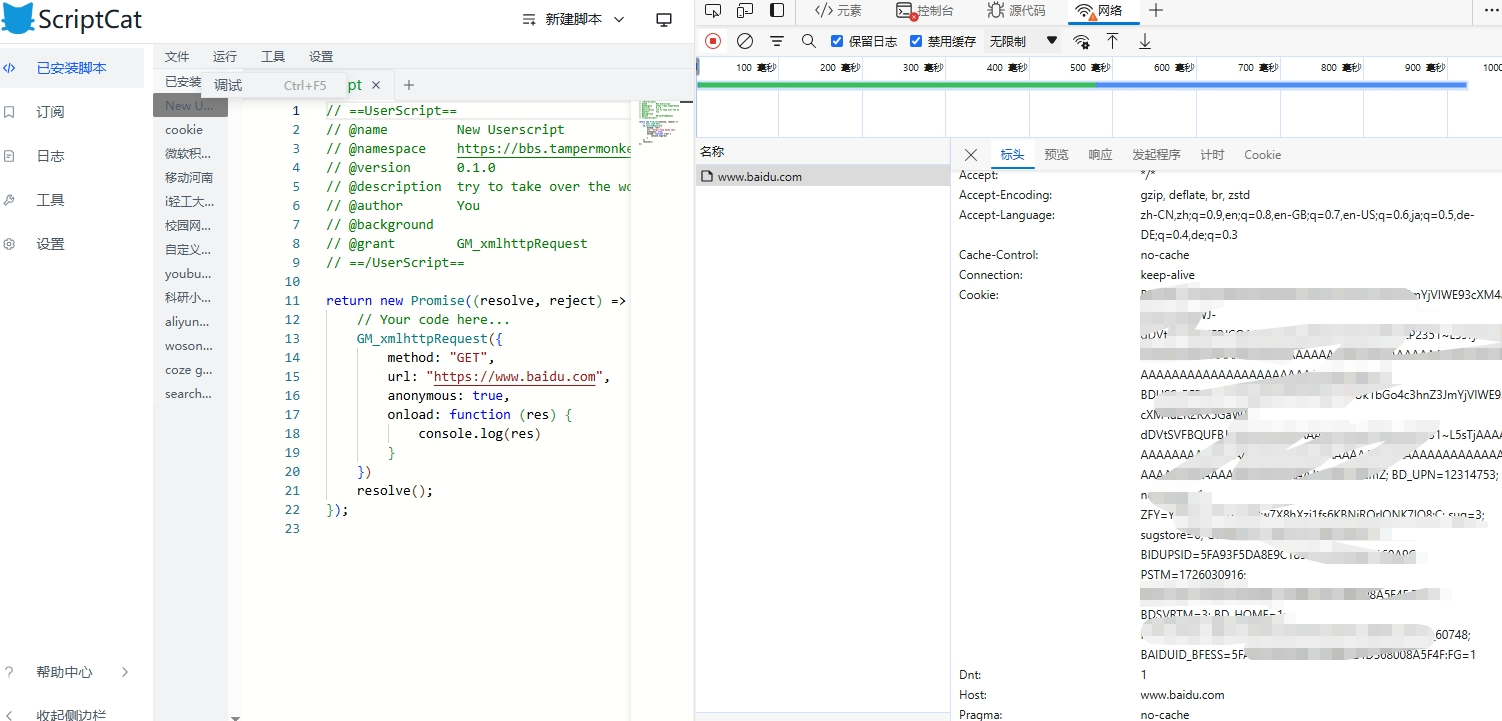Viewport: 1502px width, 721px height.
Task: Click the bbs.tampermonkey namespace link in code
Action: [543, 148]
